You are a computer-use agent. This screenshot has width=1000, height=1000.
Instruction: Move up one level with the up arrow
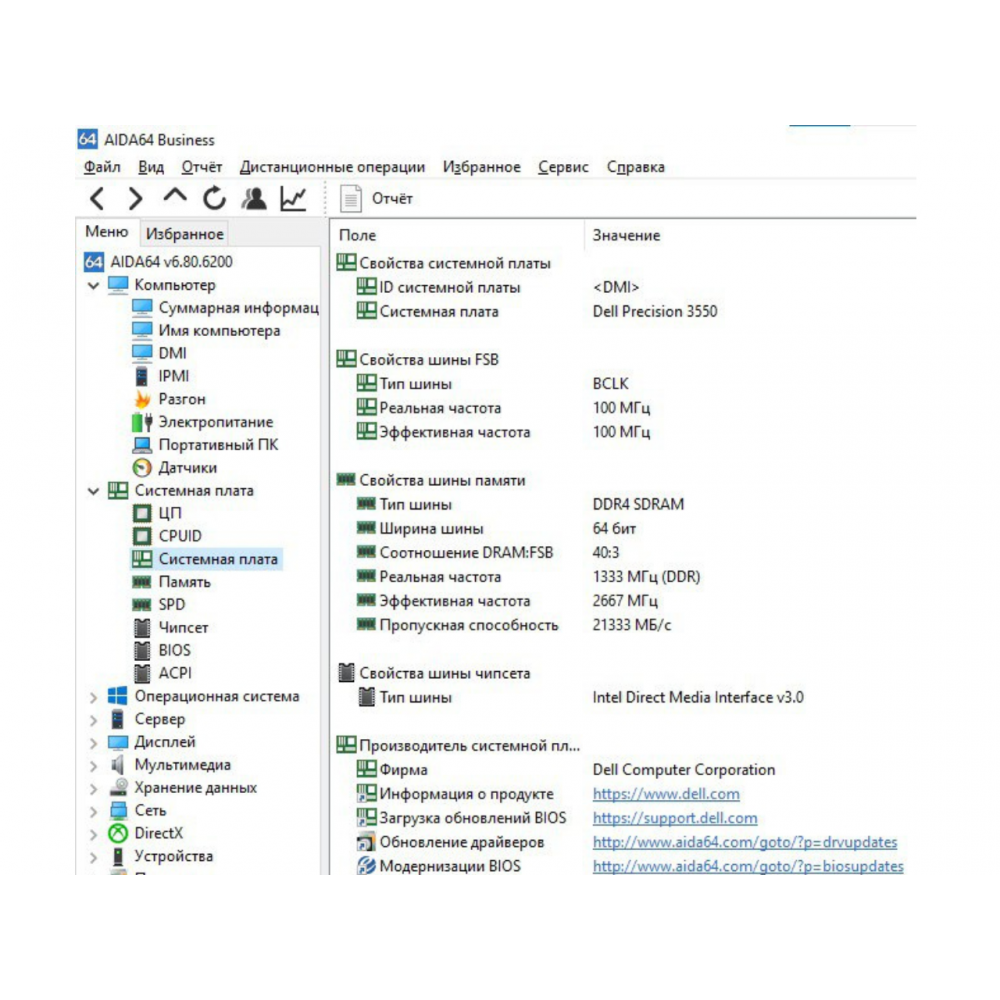[x=175, y=195]
